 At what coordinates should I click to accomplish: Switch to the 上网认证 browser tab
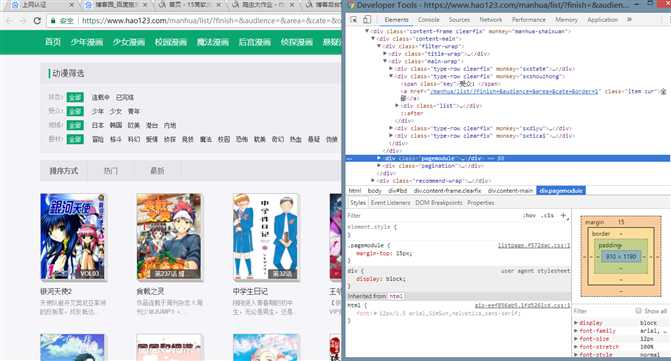(39, 5)
